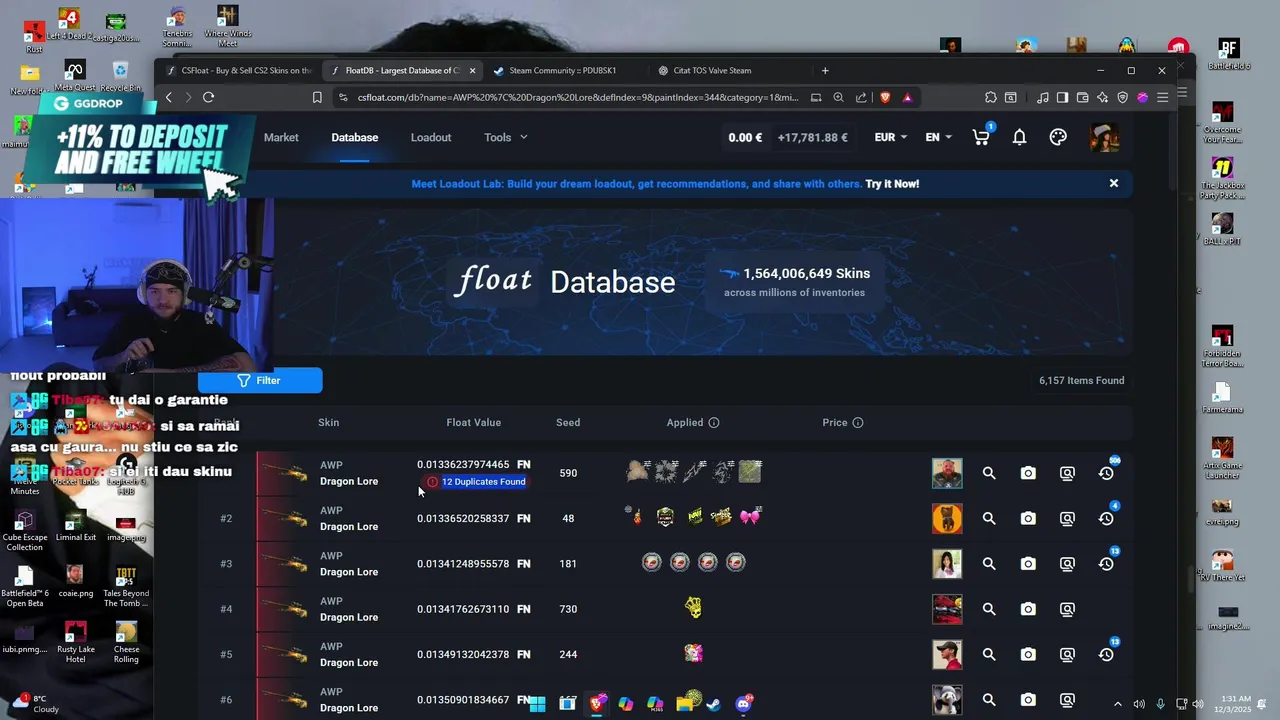Click the Filter button
The width and height of the screenshot is (1280, 720).
[260, 380]
